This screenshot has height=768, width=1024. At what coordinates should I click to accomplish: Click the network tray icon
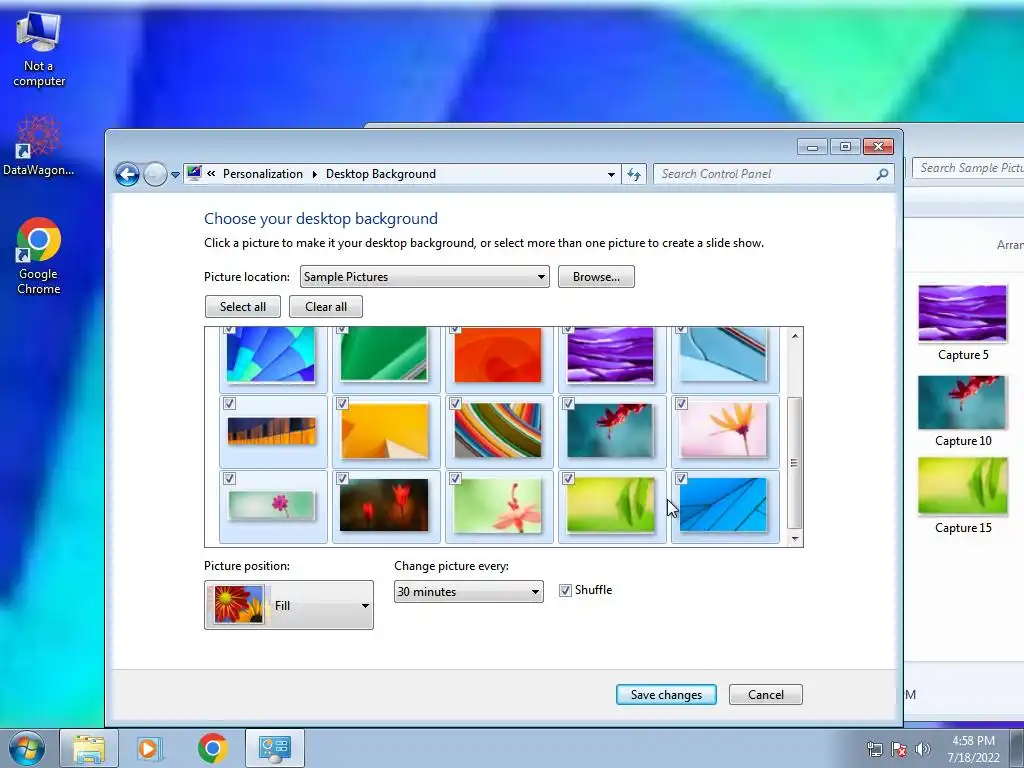click(x=874, y=749)
